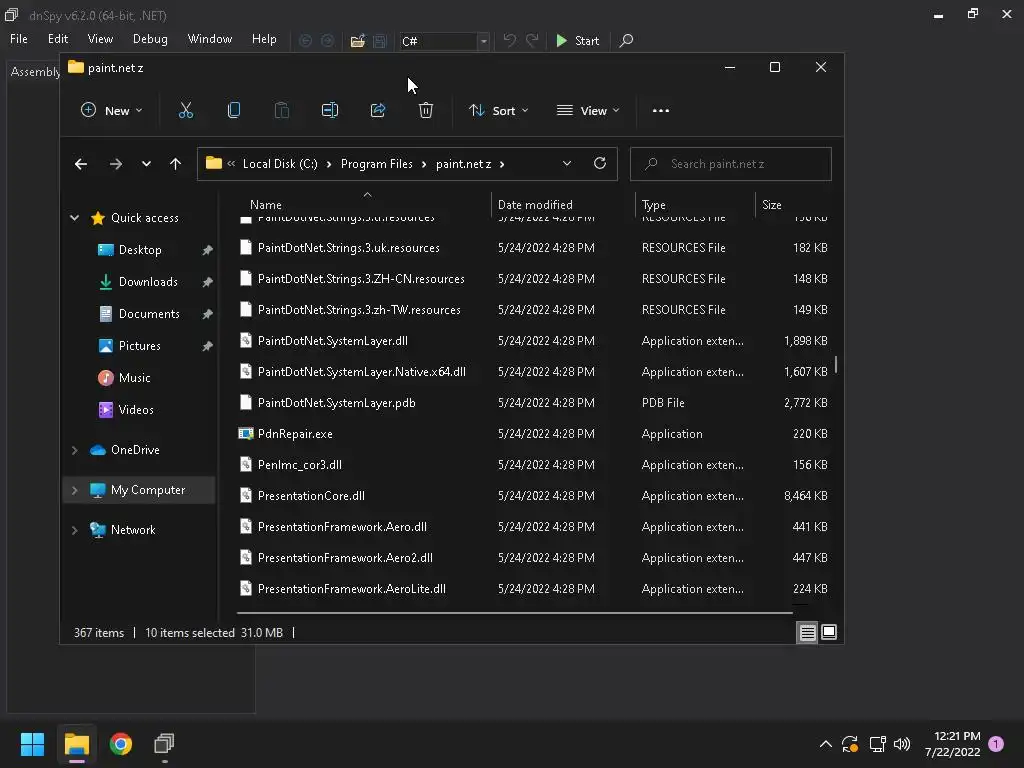Open the clock and date tray area
Viewport: 1024px width, 768px height.
952,744
